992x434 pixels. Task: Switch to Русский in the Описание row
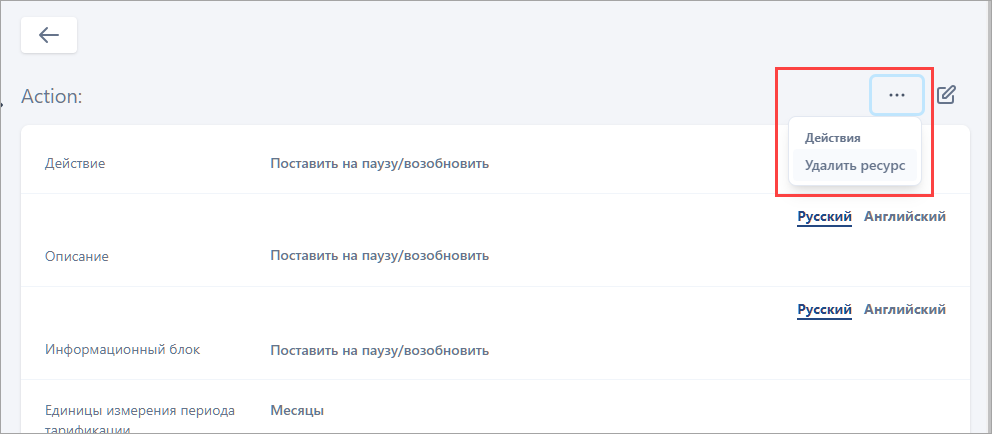(824, 217)
